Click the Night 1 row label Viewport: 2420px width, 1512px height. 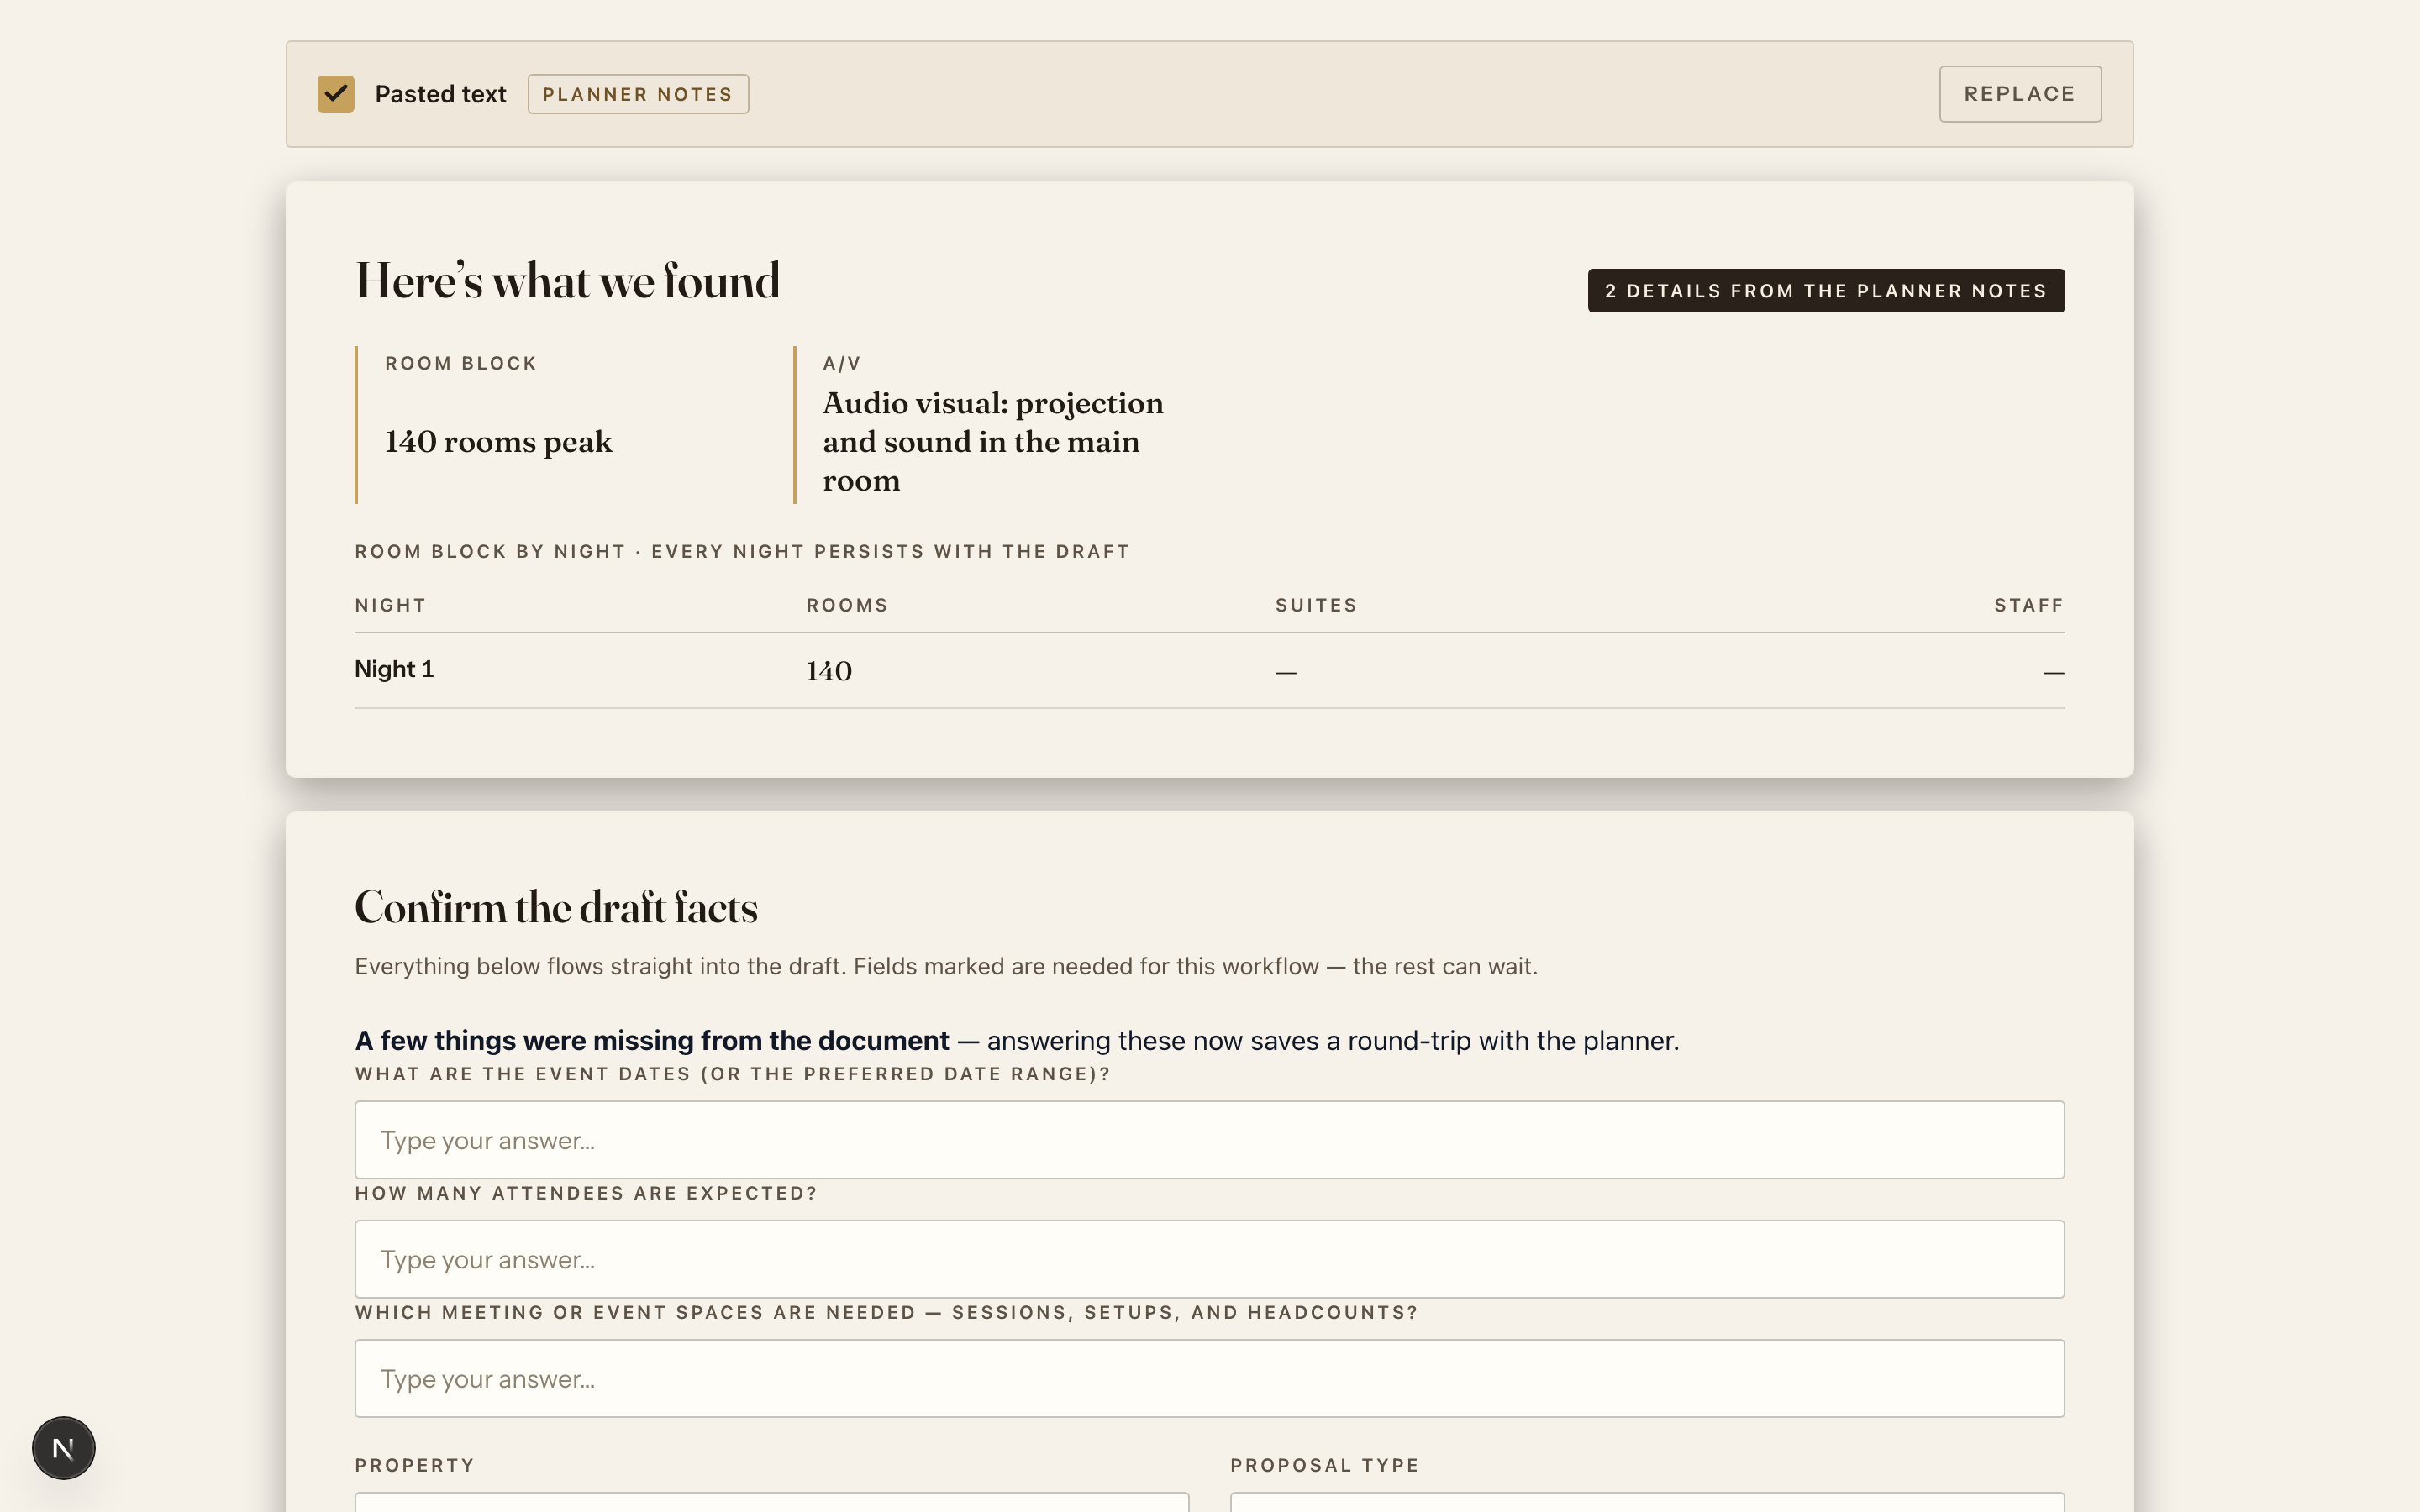click(x=394, y=669)
